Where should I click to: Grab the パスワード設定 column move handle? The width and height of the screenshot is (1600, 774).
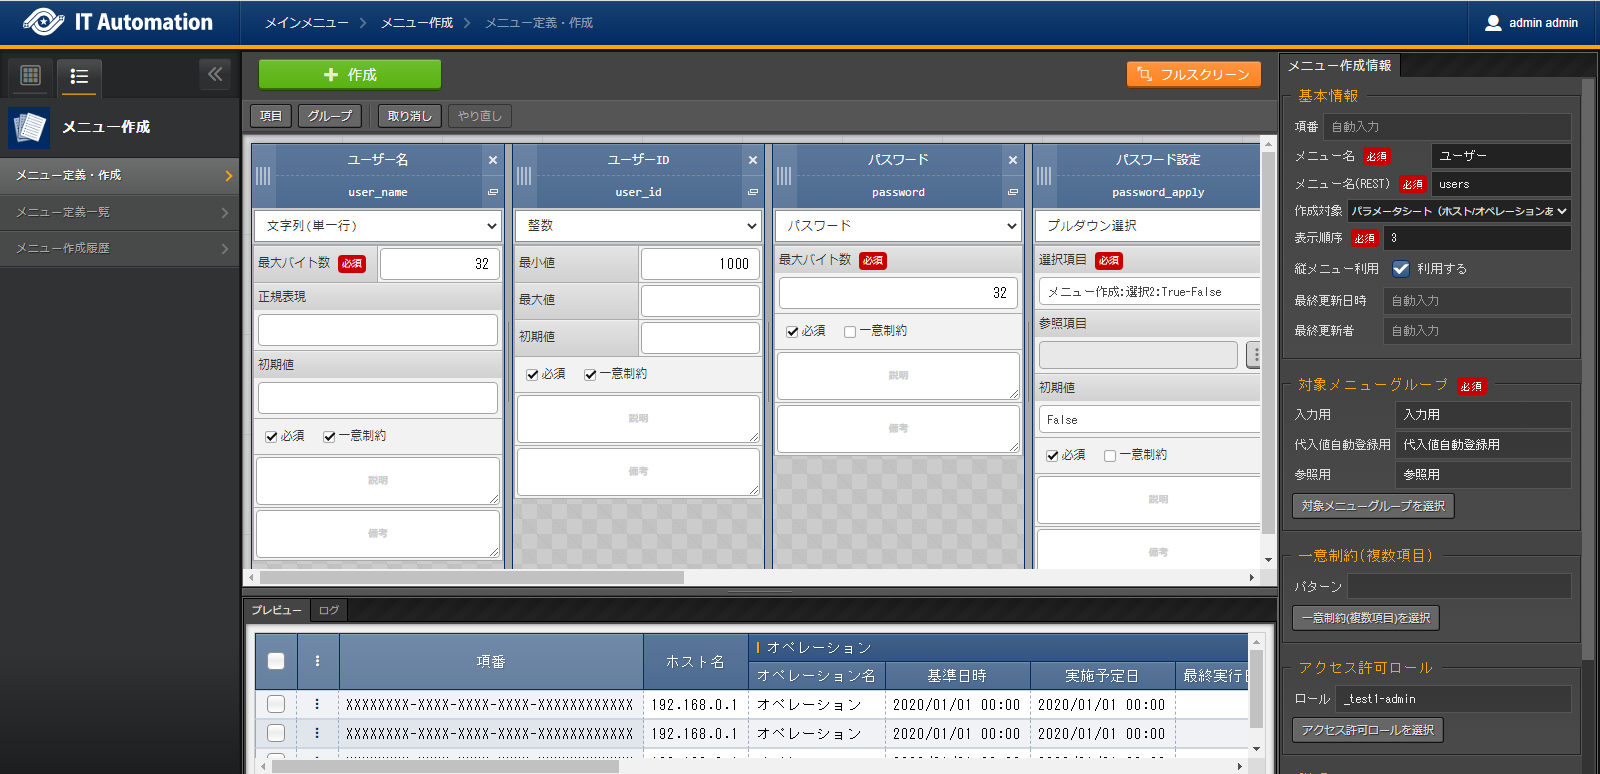(x=1044, y=176)
